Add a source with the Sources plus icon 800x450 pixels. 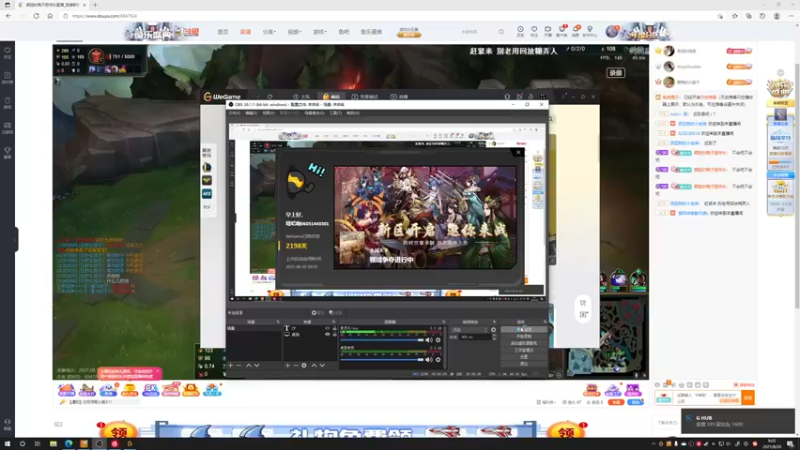click(x=287, y=365)
